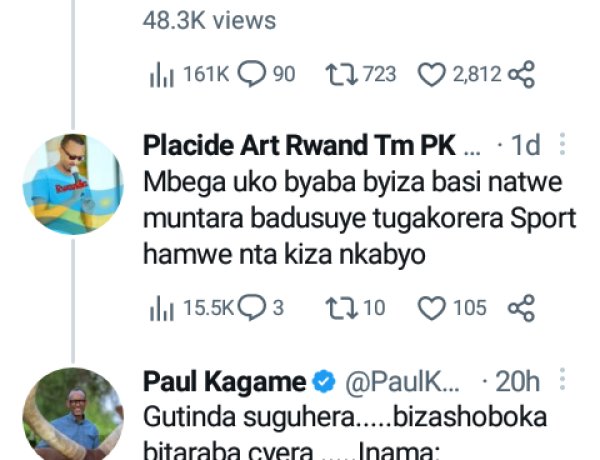Reply to top tweet with 90 comments
Image resolution: width=600 pixels, height=460 pixels.
(266, 74)
